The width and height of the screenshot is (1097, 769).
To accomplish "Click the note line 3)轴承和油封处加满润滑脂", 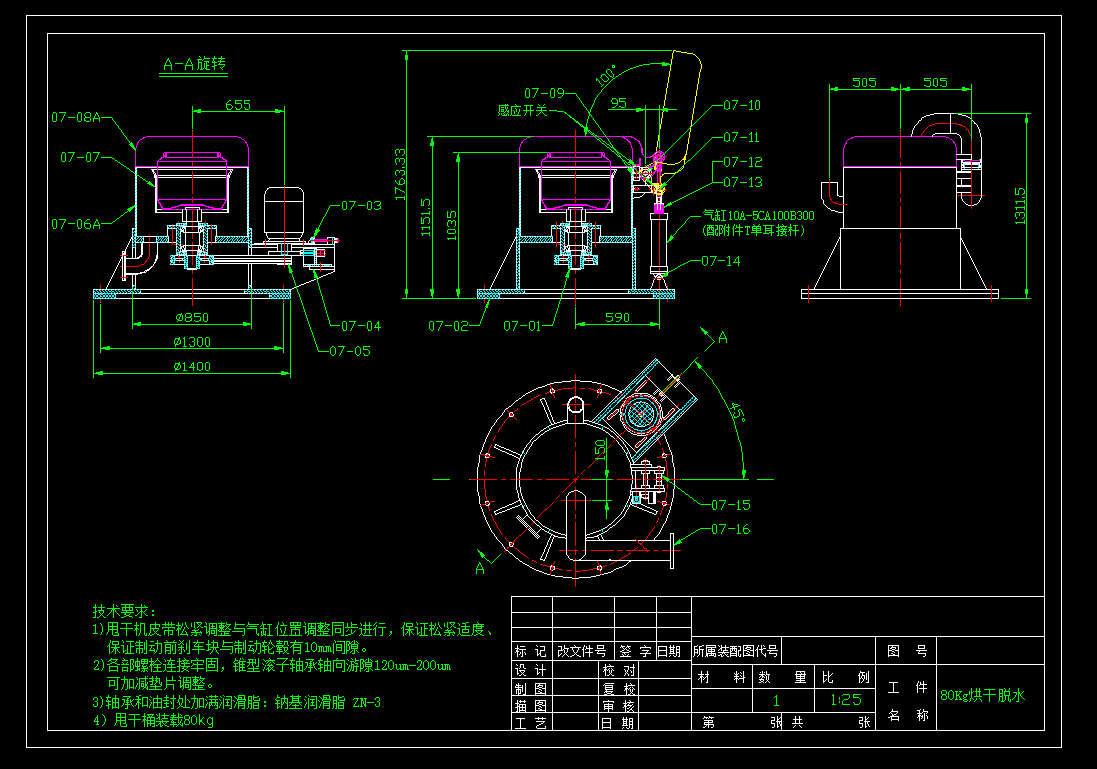I will point(236,703).
